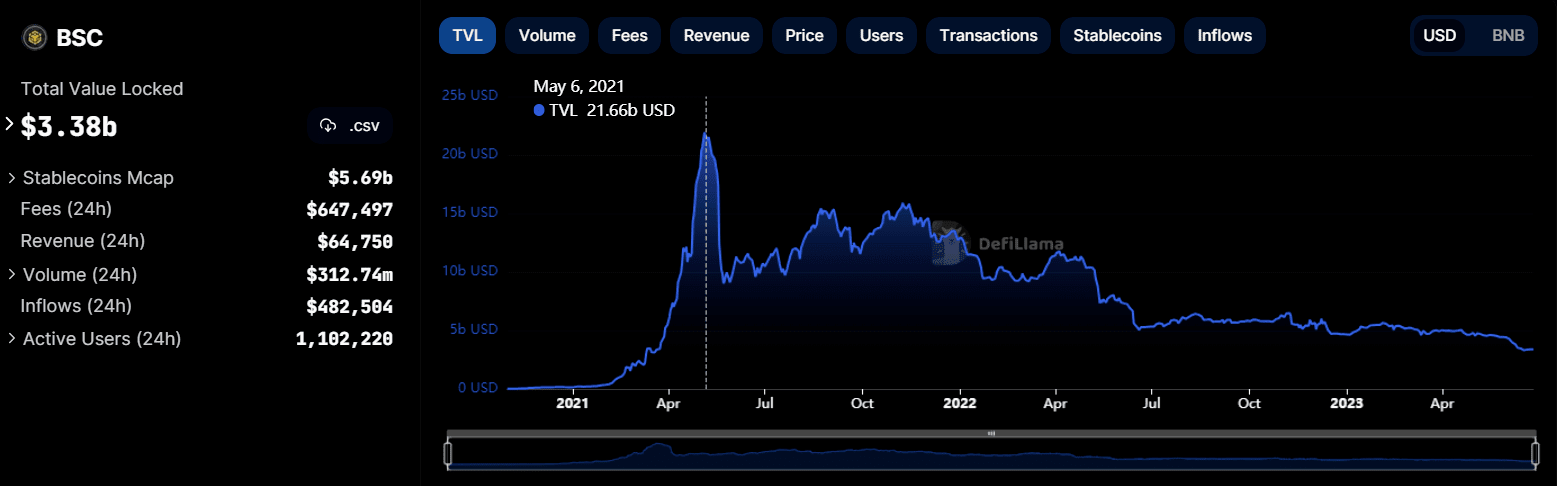The image size is (1557, 486).
Task: Toggle the TVL chart metric
Action: [467, 35]
